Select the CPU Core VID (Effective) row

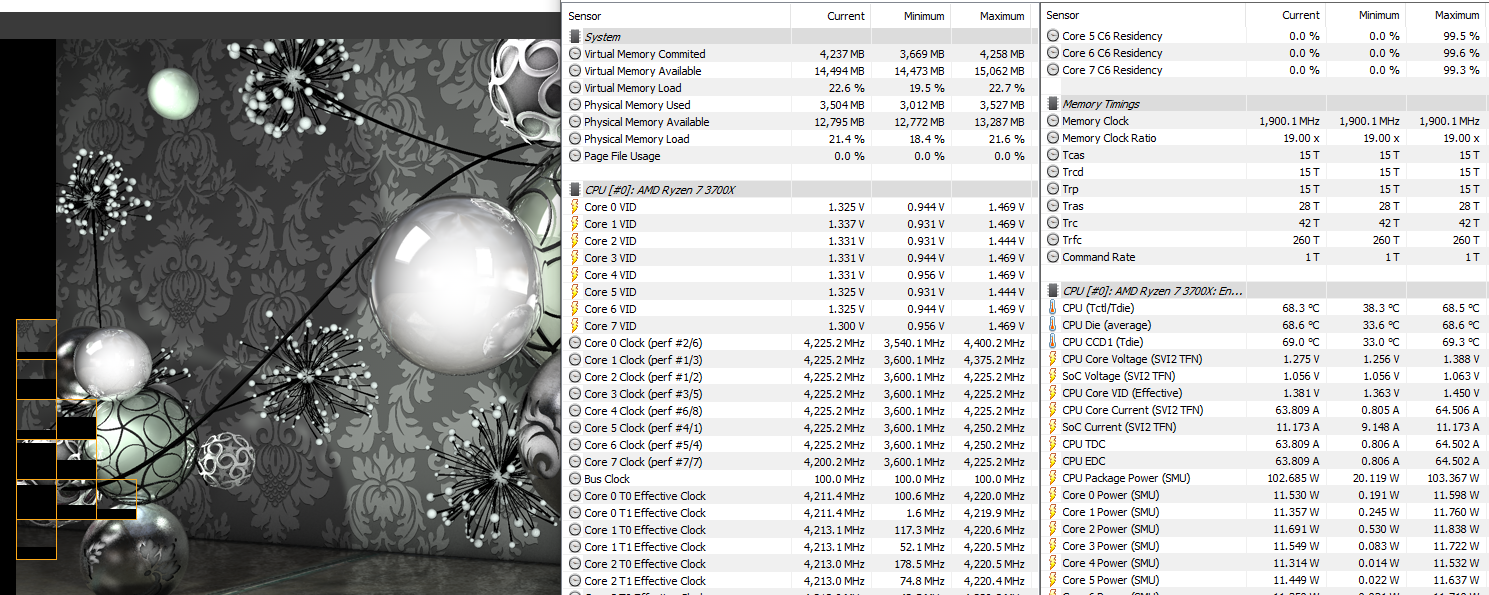pos(1265,393)
